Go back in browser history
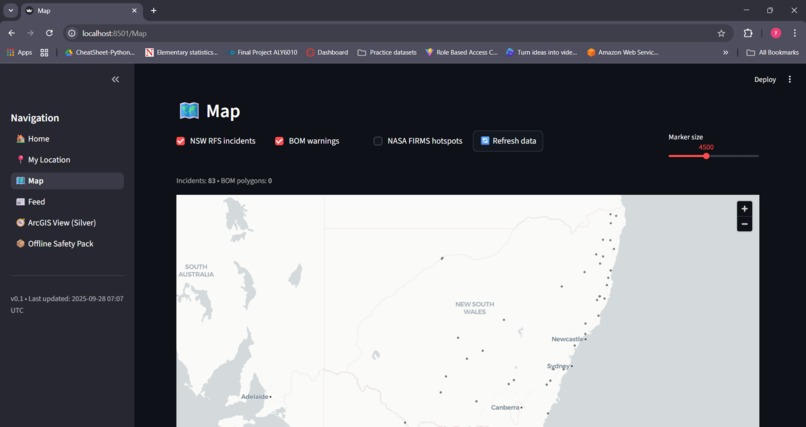Screen dimensions: 806x427 point(12,33)
